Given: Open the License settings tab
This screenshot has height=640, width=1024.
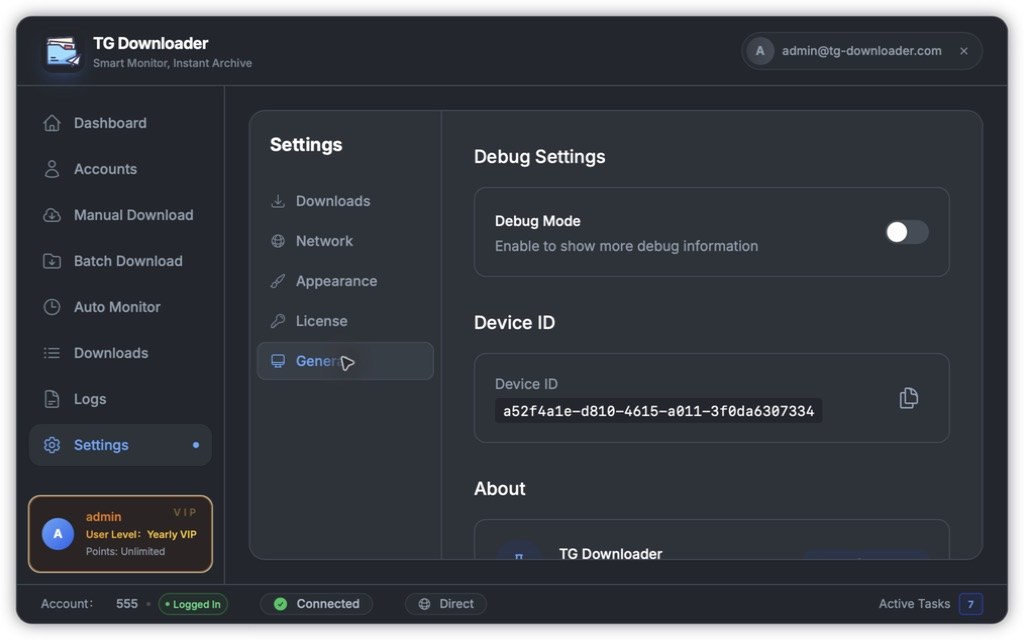Looking at the screenshot, I should coord(345,321).
